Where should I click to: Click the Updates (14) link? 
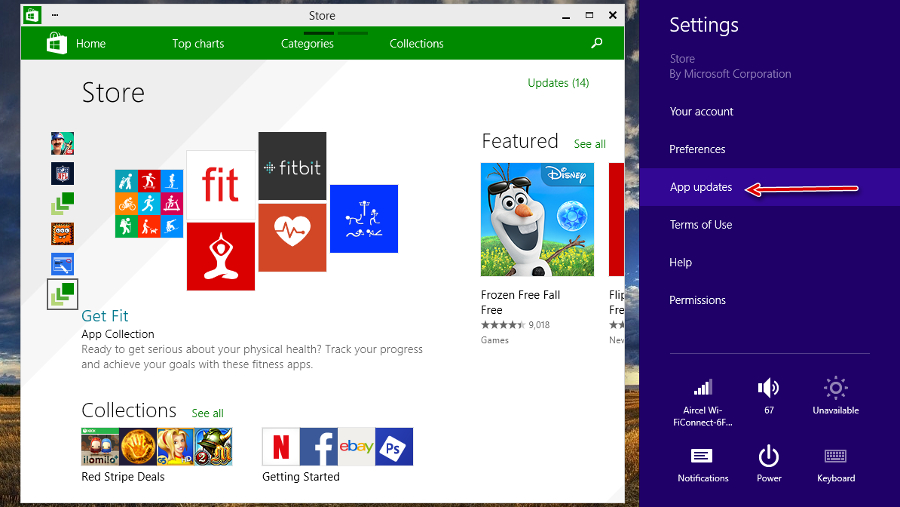(x=558, y=83)
